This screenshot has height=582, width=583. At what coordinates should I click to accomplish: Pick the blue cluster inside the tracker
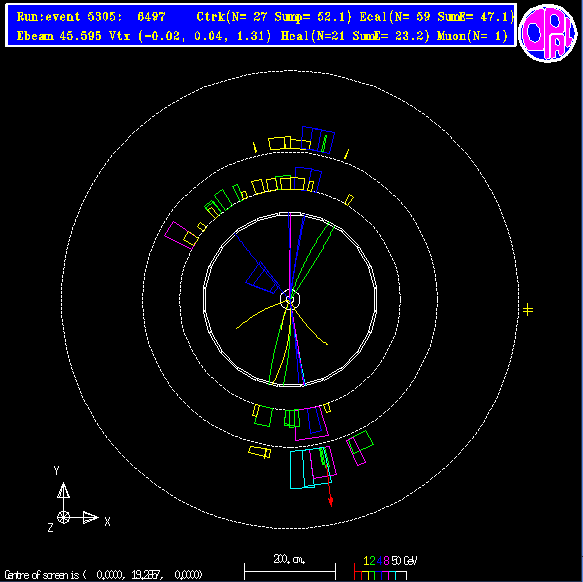coord(262,278)
